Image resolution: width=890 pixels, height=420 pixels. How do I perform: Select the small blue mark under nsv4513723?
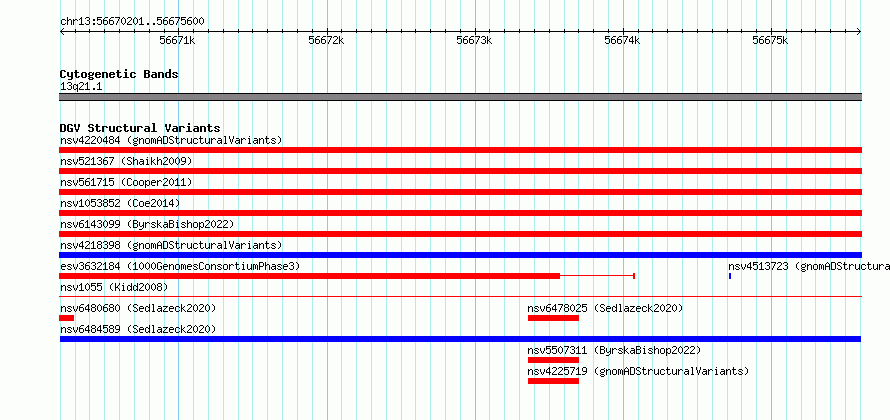(x=730, y=276)
